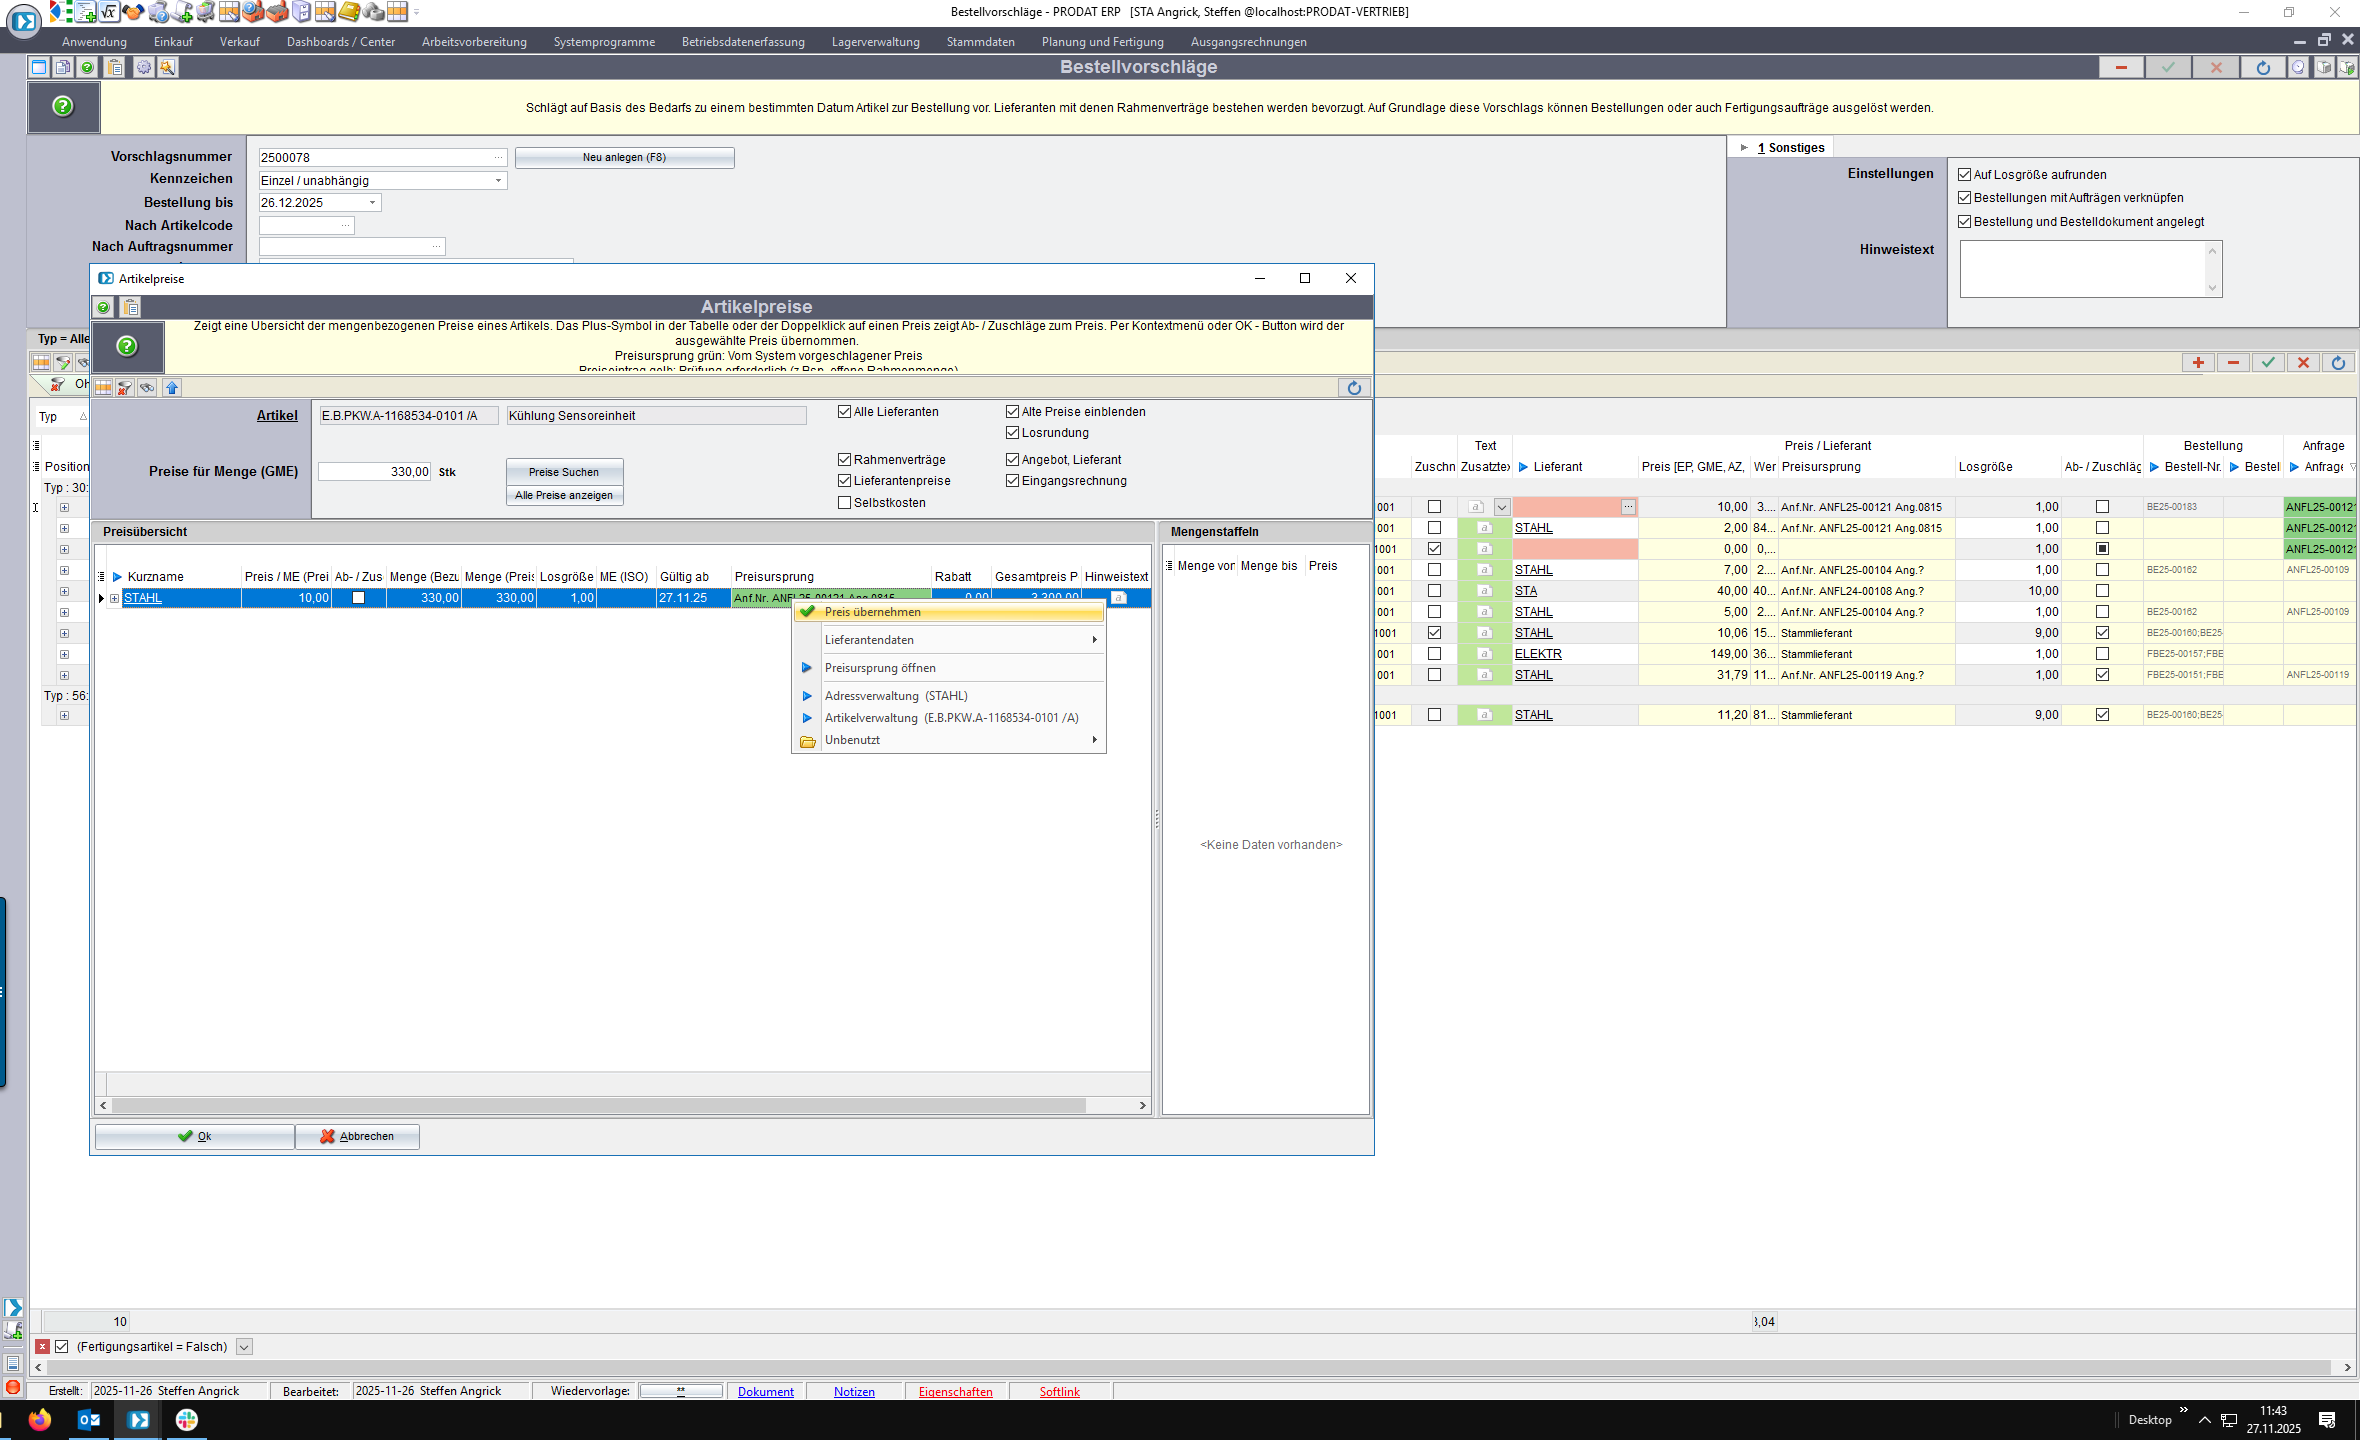
Task: Click the yellow notebook icon in top toolbar
Action: tap(348, 12)
